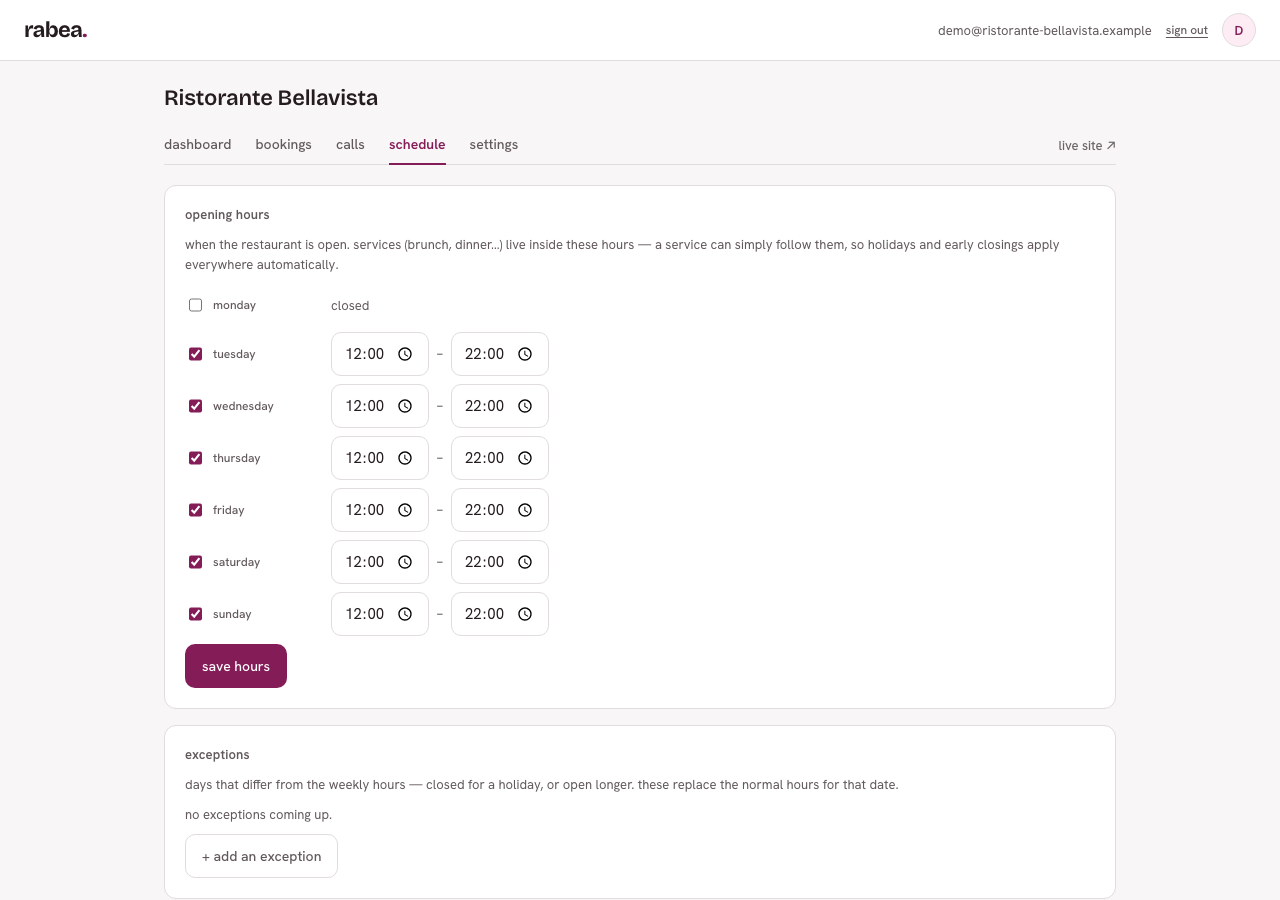Open Sunday closing time clock icon

click(x=525, y=614)
